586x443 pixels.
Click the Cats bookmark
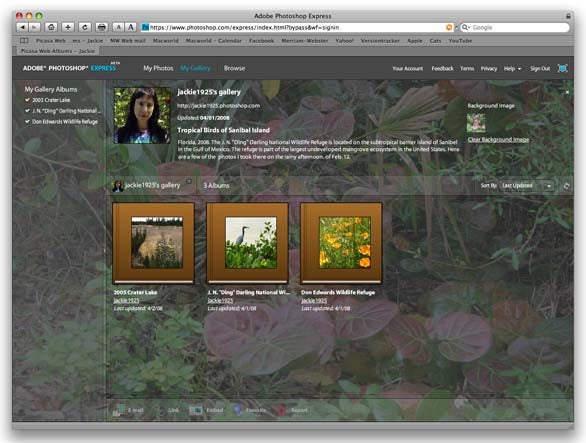[x=435, y=40]
